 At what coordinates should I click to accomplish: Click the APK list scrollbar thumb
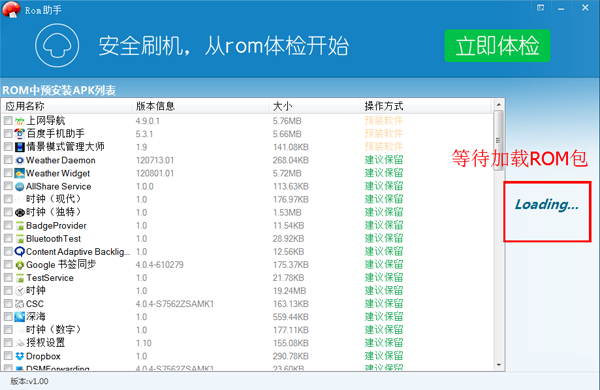point(498,140)
